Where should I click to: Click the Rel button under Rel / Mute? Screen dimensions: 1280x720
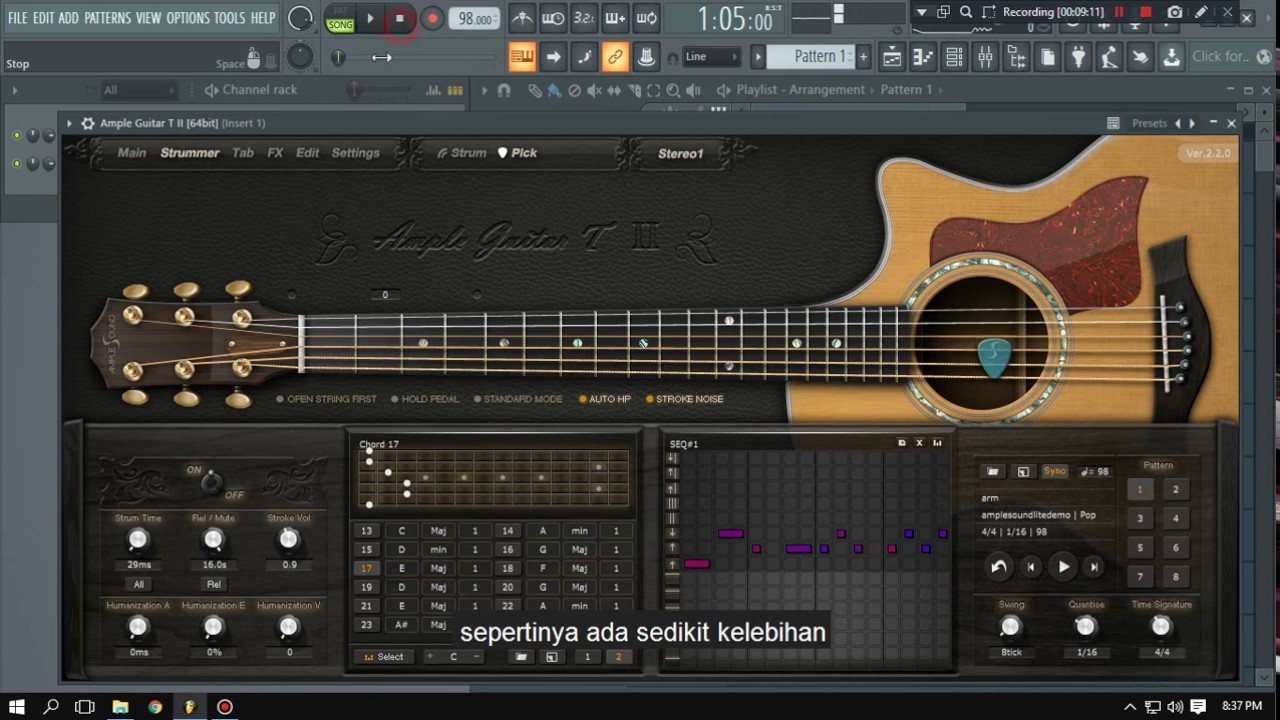(x=213, y=584)
